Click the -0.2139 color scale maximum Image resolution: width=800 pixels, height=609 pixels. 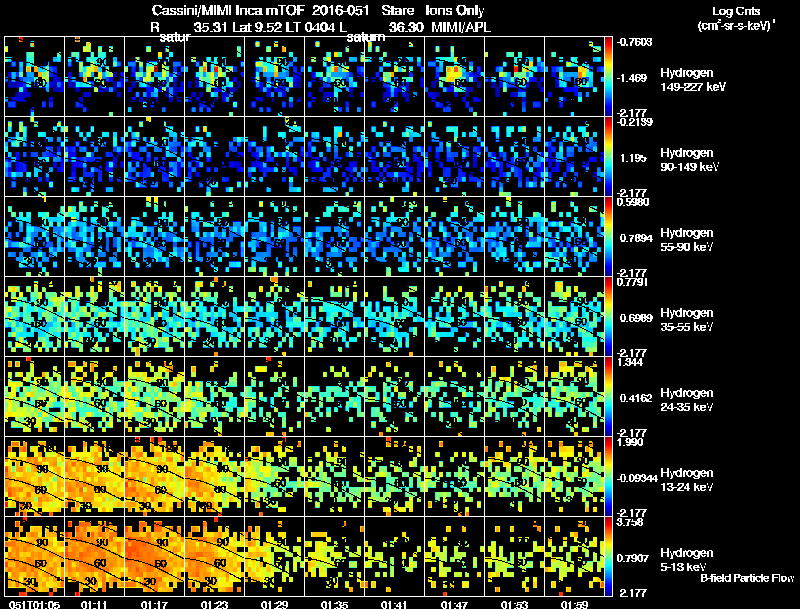[634, 122]
